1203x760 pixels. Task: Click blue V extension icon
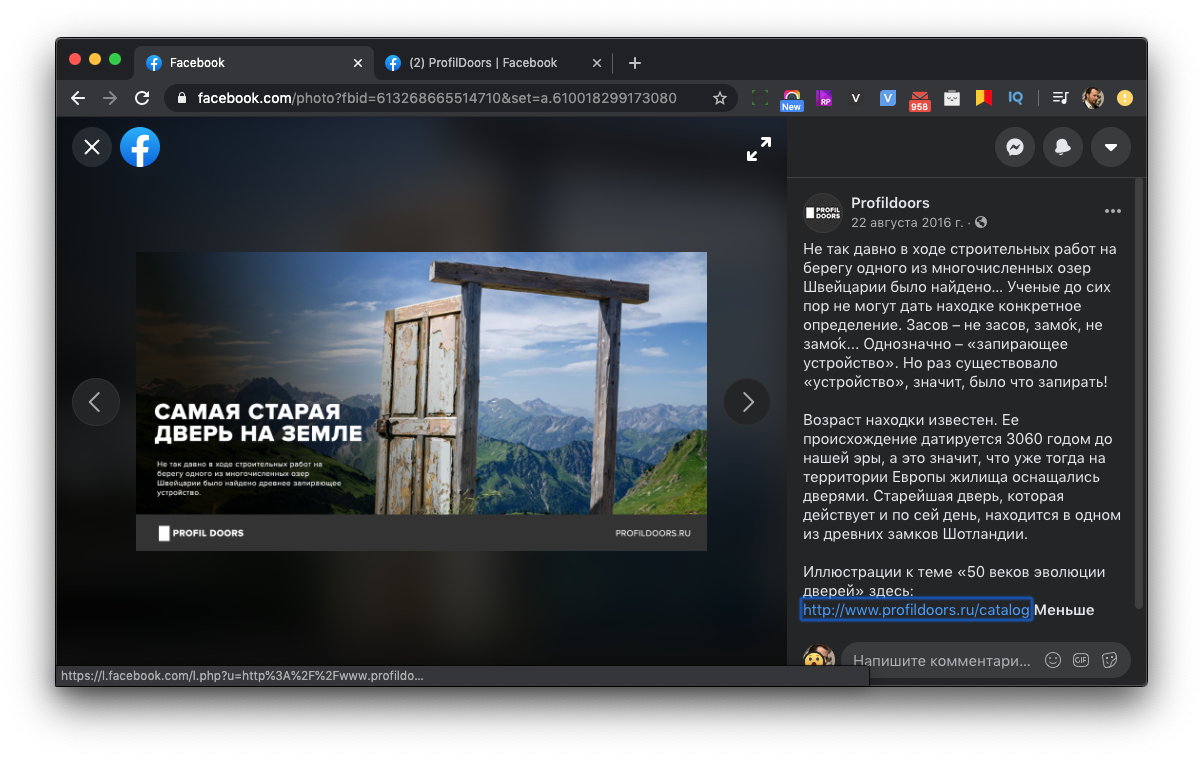coord(888,98)
